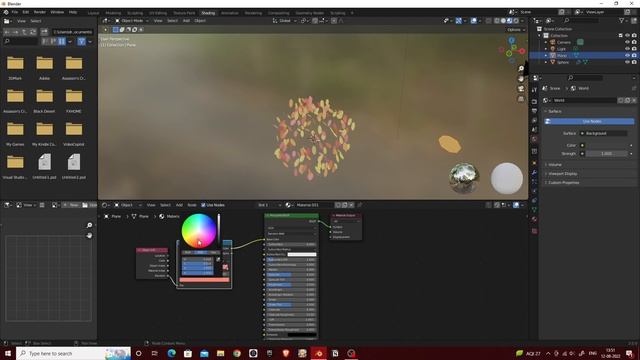
Task: Open Chrome from the taskbar
Action: pos(237,353)
